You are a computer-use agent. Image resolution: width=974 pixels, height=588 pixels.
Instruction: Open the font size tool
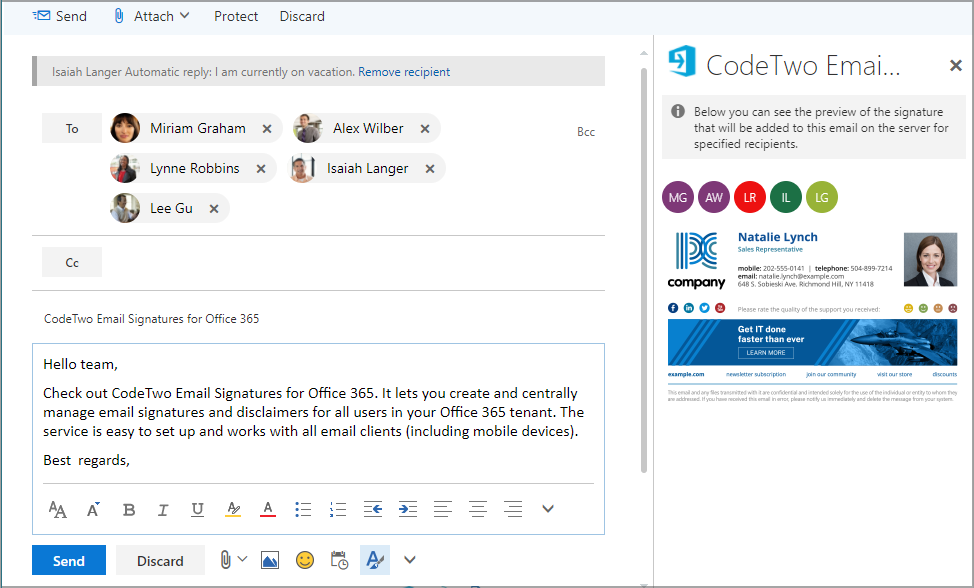click(x=58, y=509)
